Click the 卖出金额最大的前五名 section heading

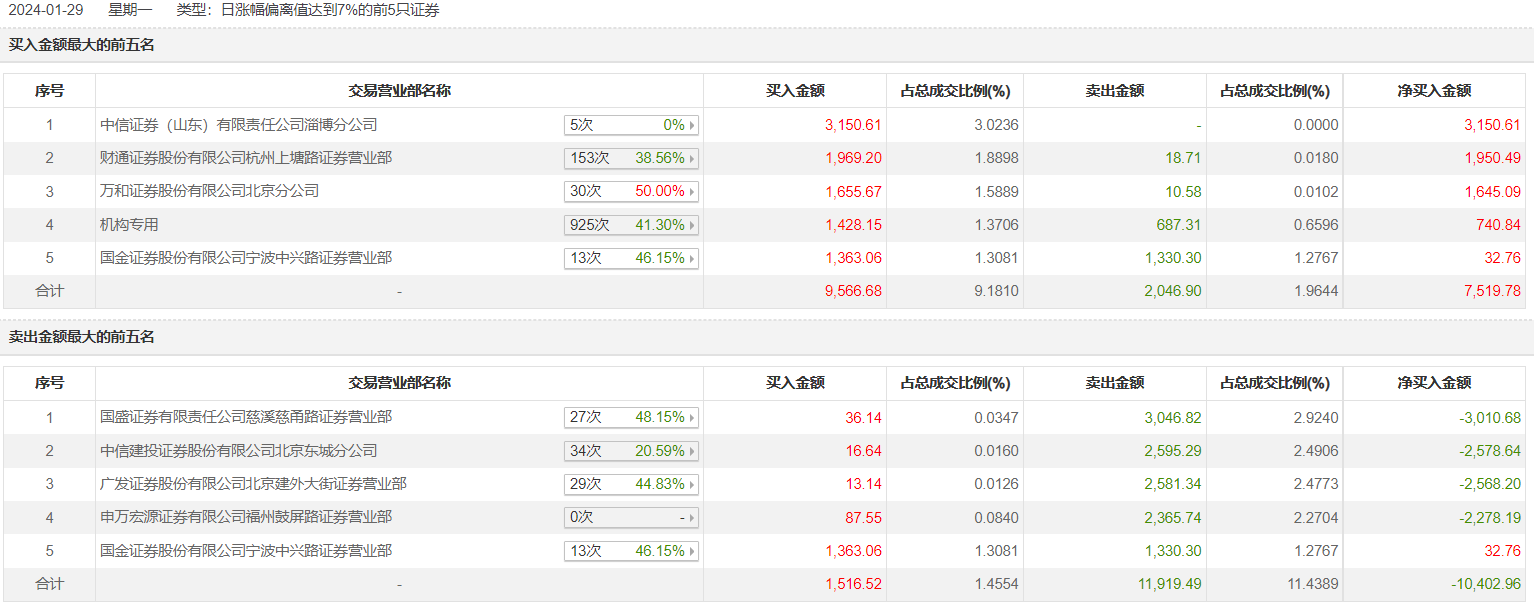[x=82, y=337]
